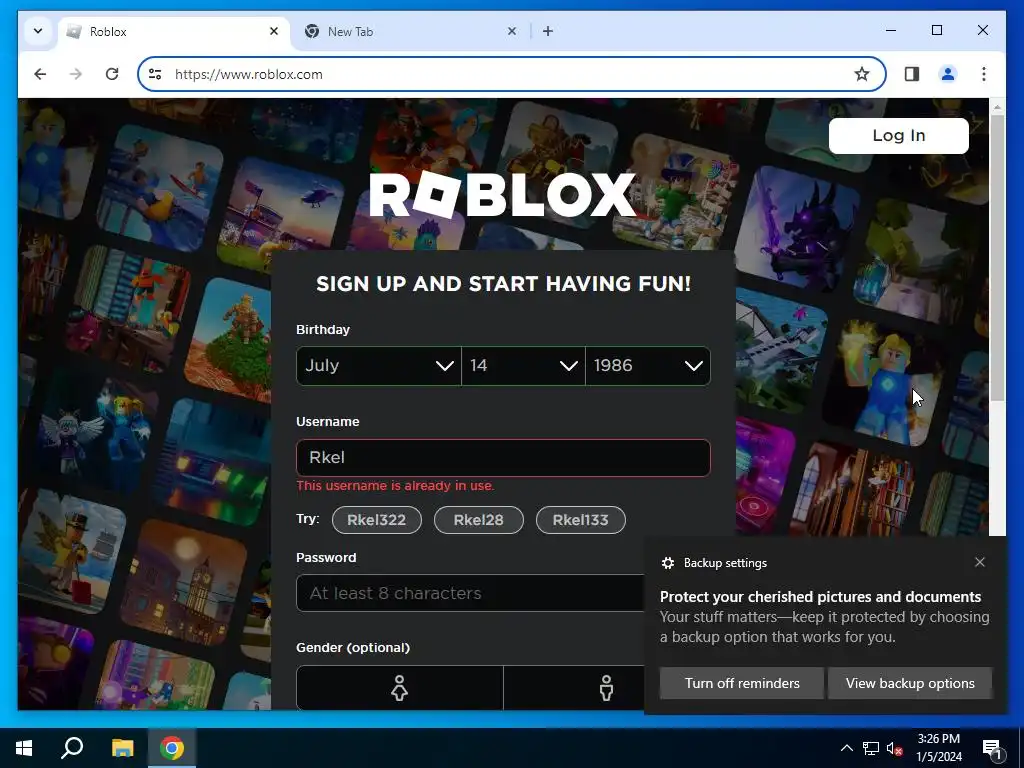
Task: Click View backup options
Action: [x=910, y=683]
